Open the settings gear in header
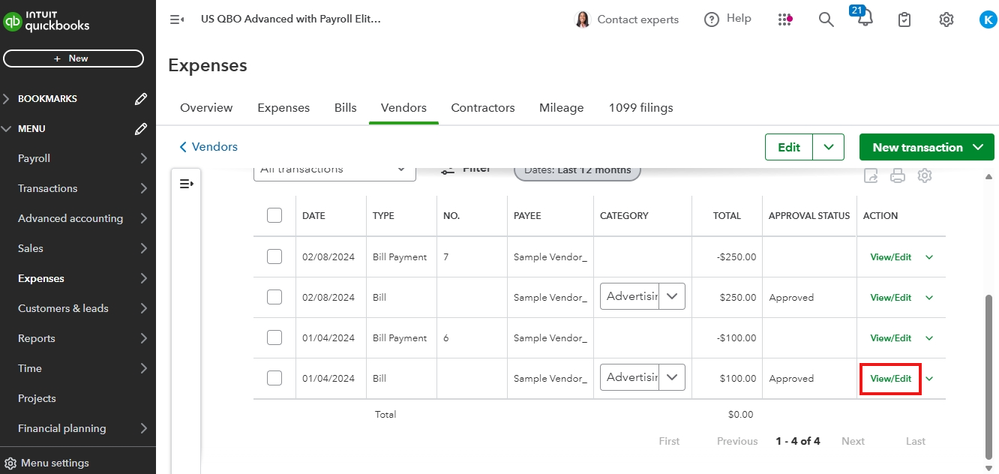The image size is (999, 474). [946, 19]
